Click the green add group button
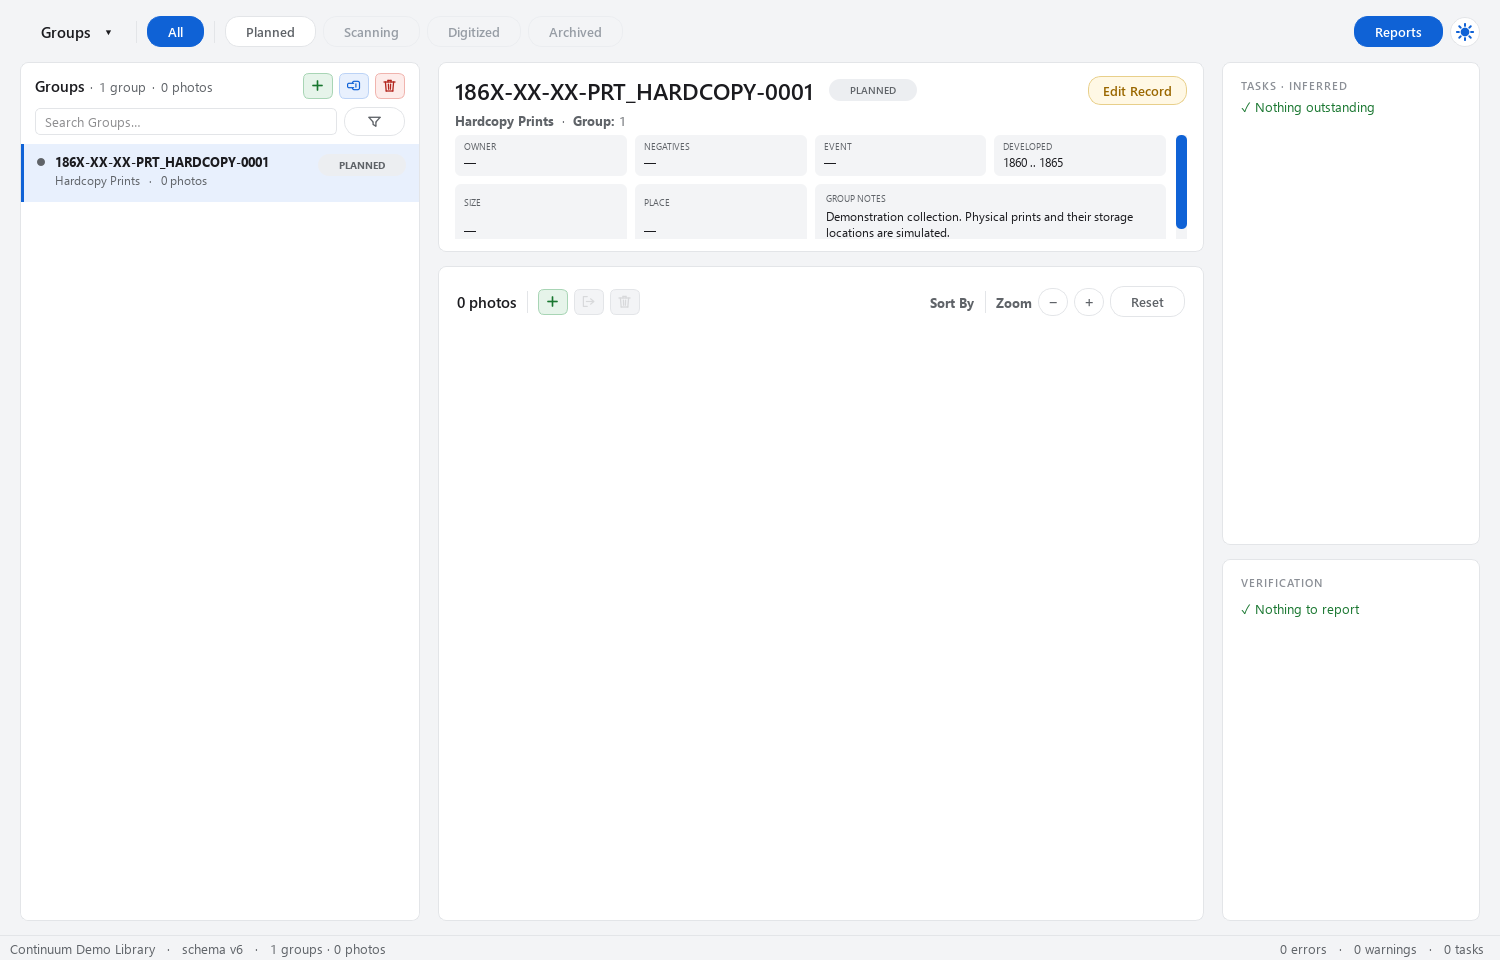Image resolution: width=1500 pixels, height=960 pixels. pyautogui.click(x=318, y=86)
